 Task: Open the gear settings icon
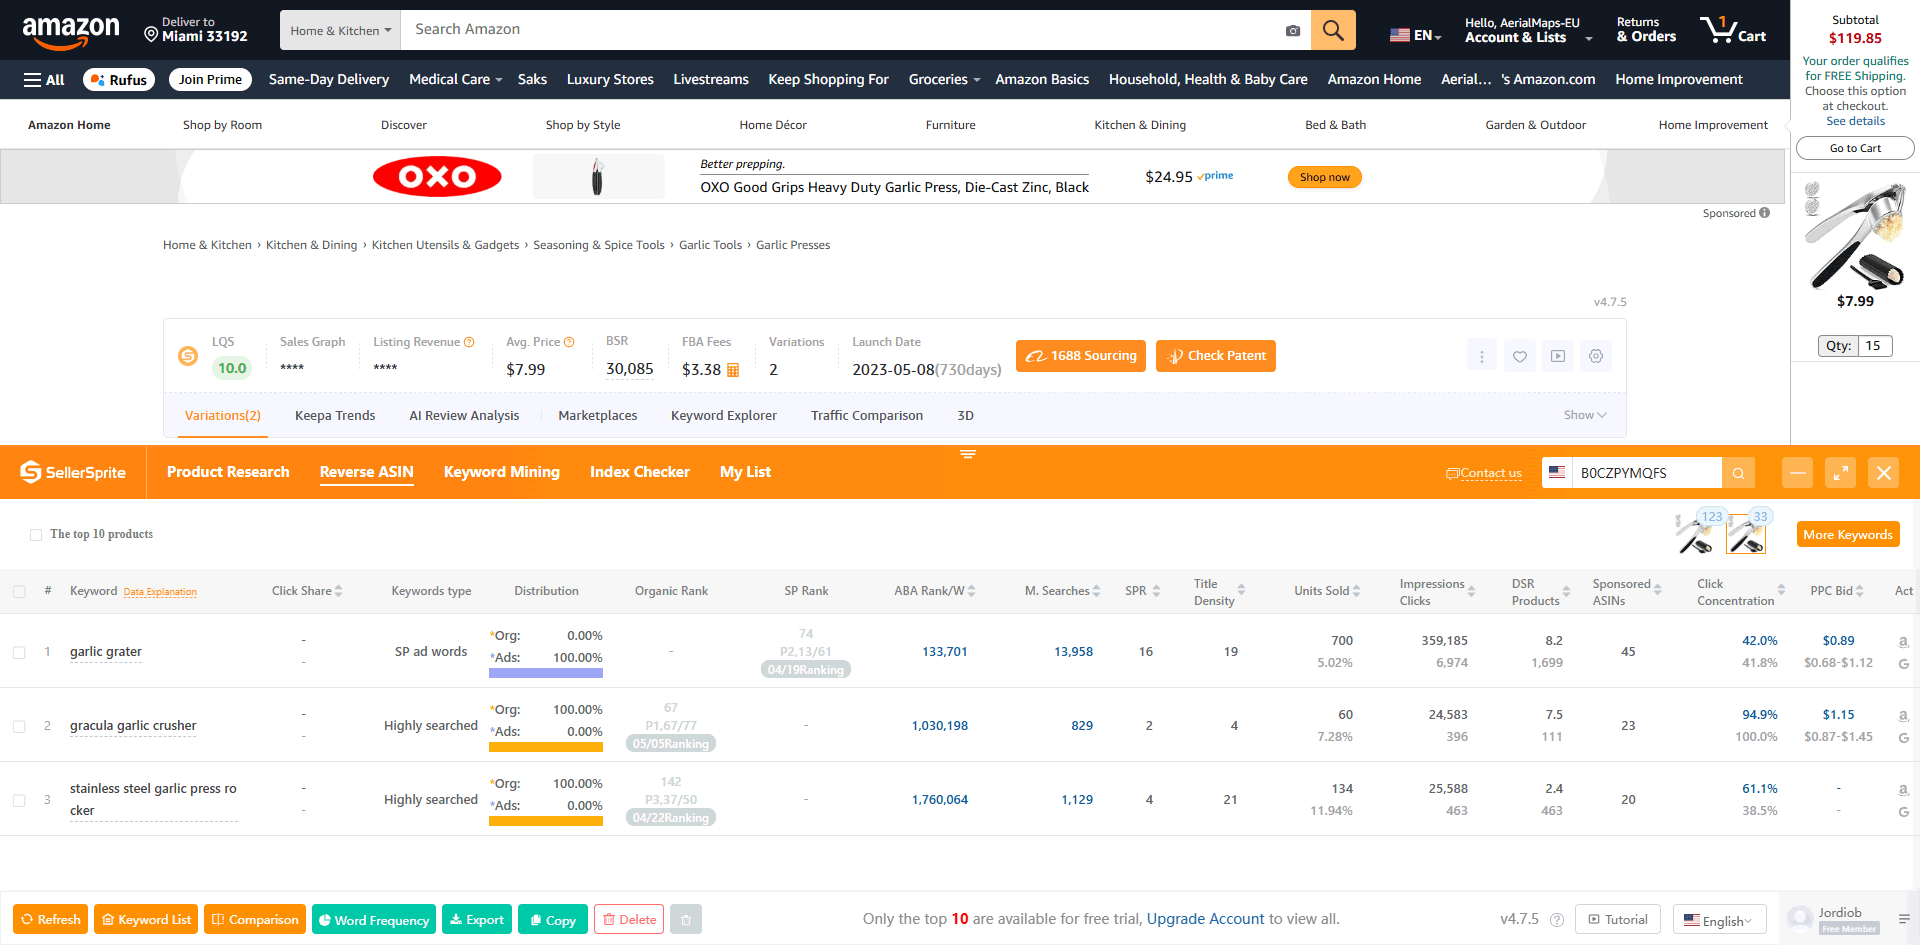click(1596, 356)
